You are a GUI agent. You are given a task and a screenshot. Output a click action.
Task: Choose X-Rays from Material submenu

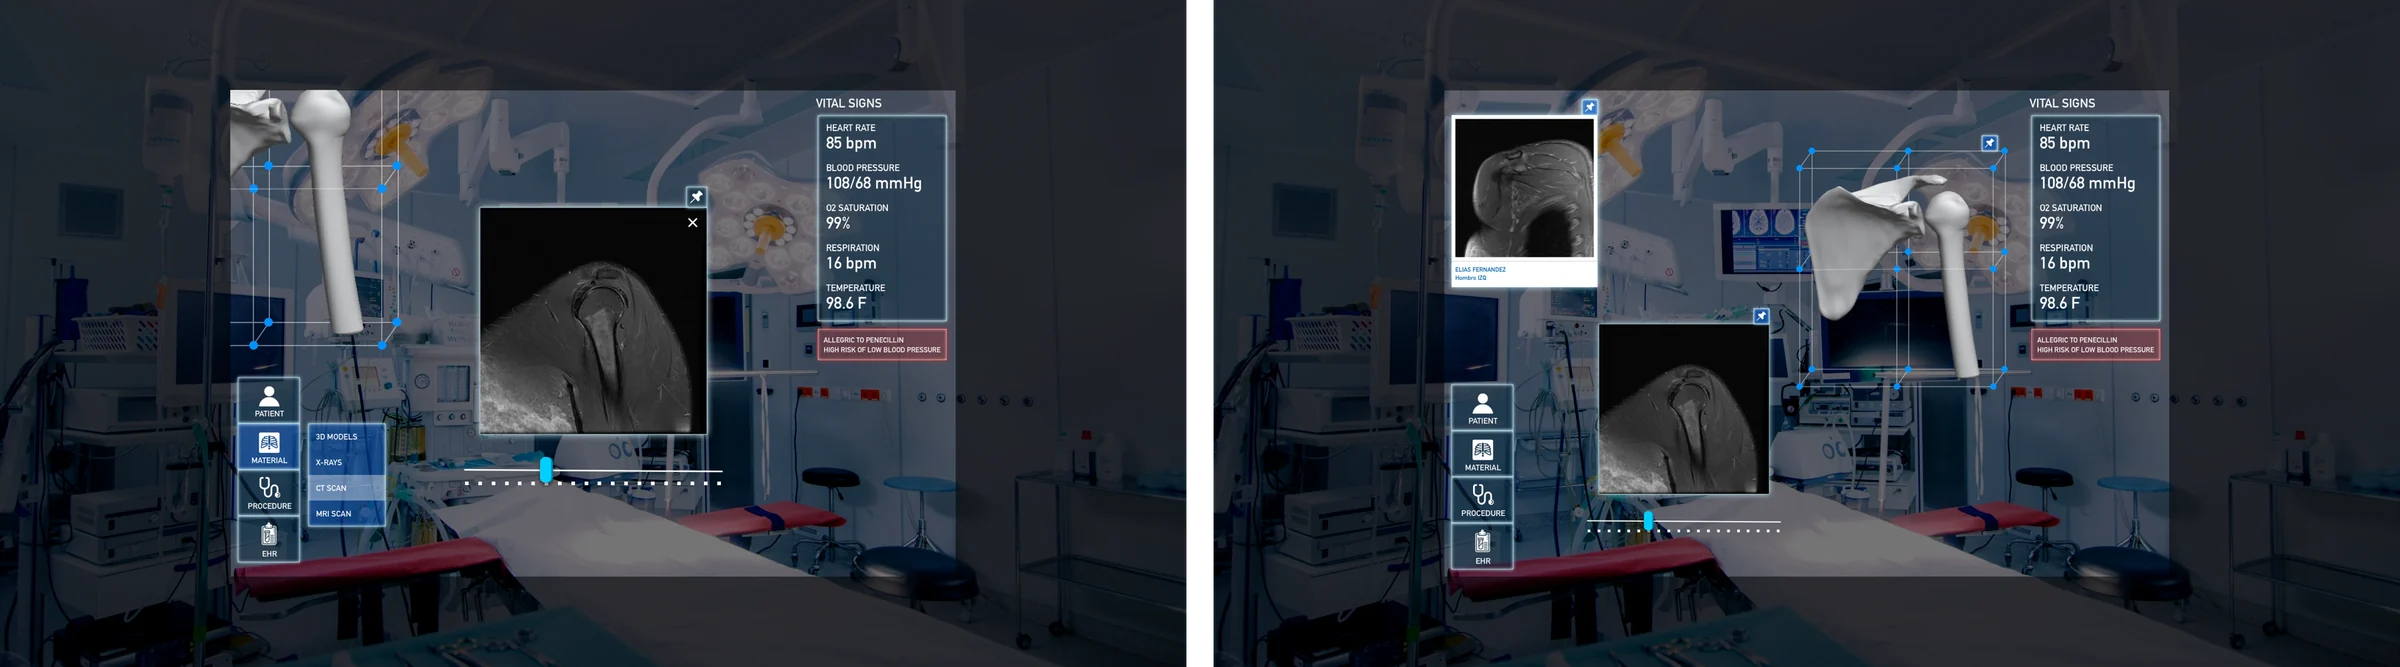(346, 462)
